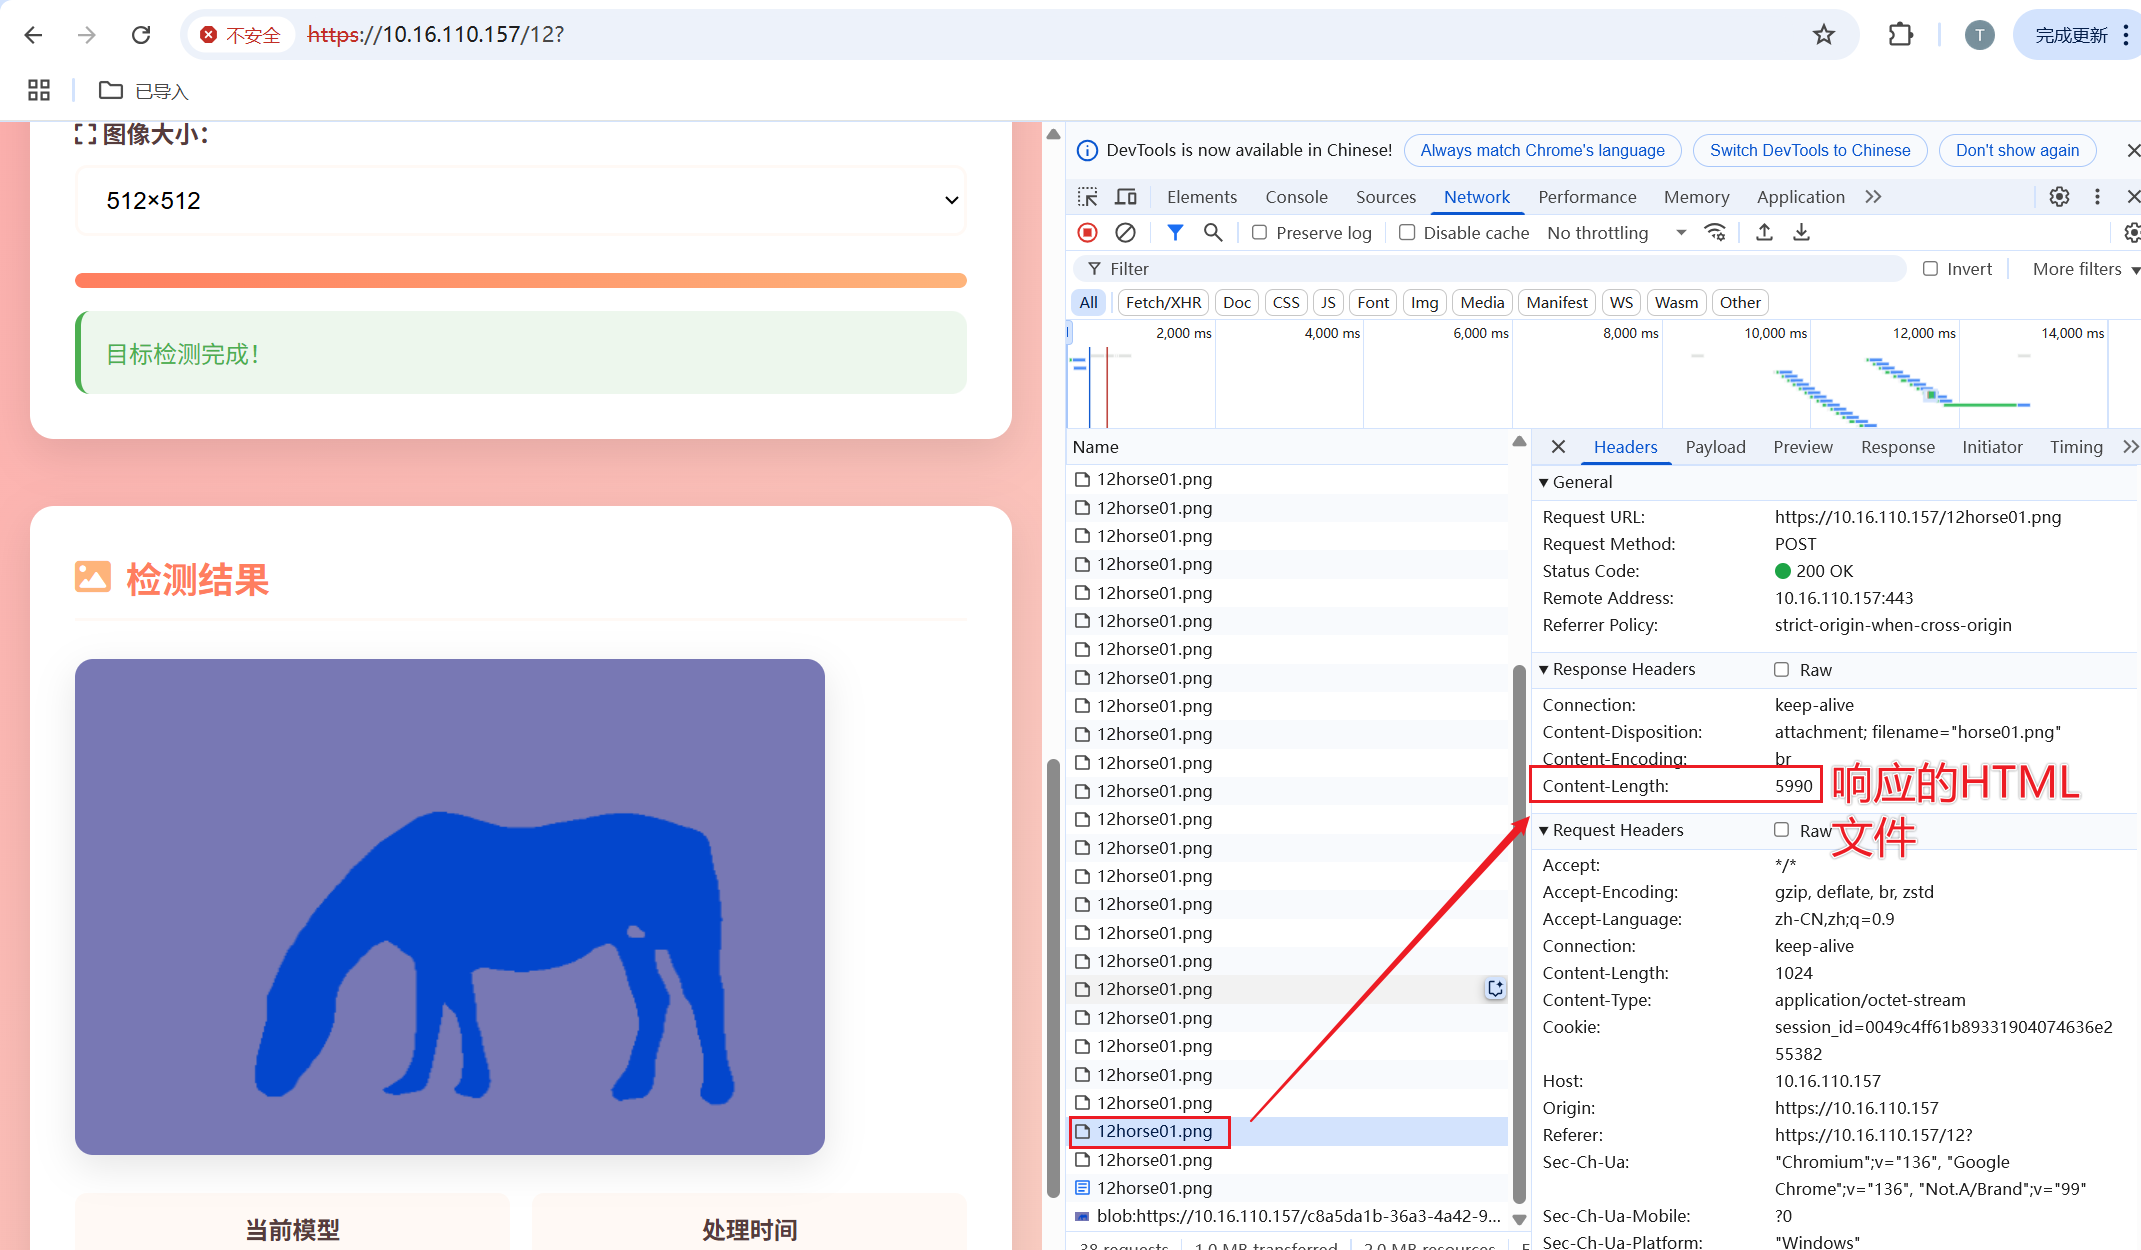Toggle the device toolbar icon

click(1126, 197)
